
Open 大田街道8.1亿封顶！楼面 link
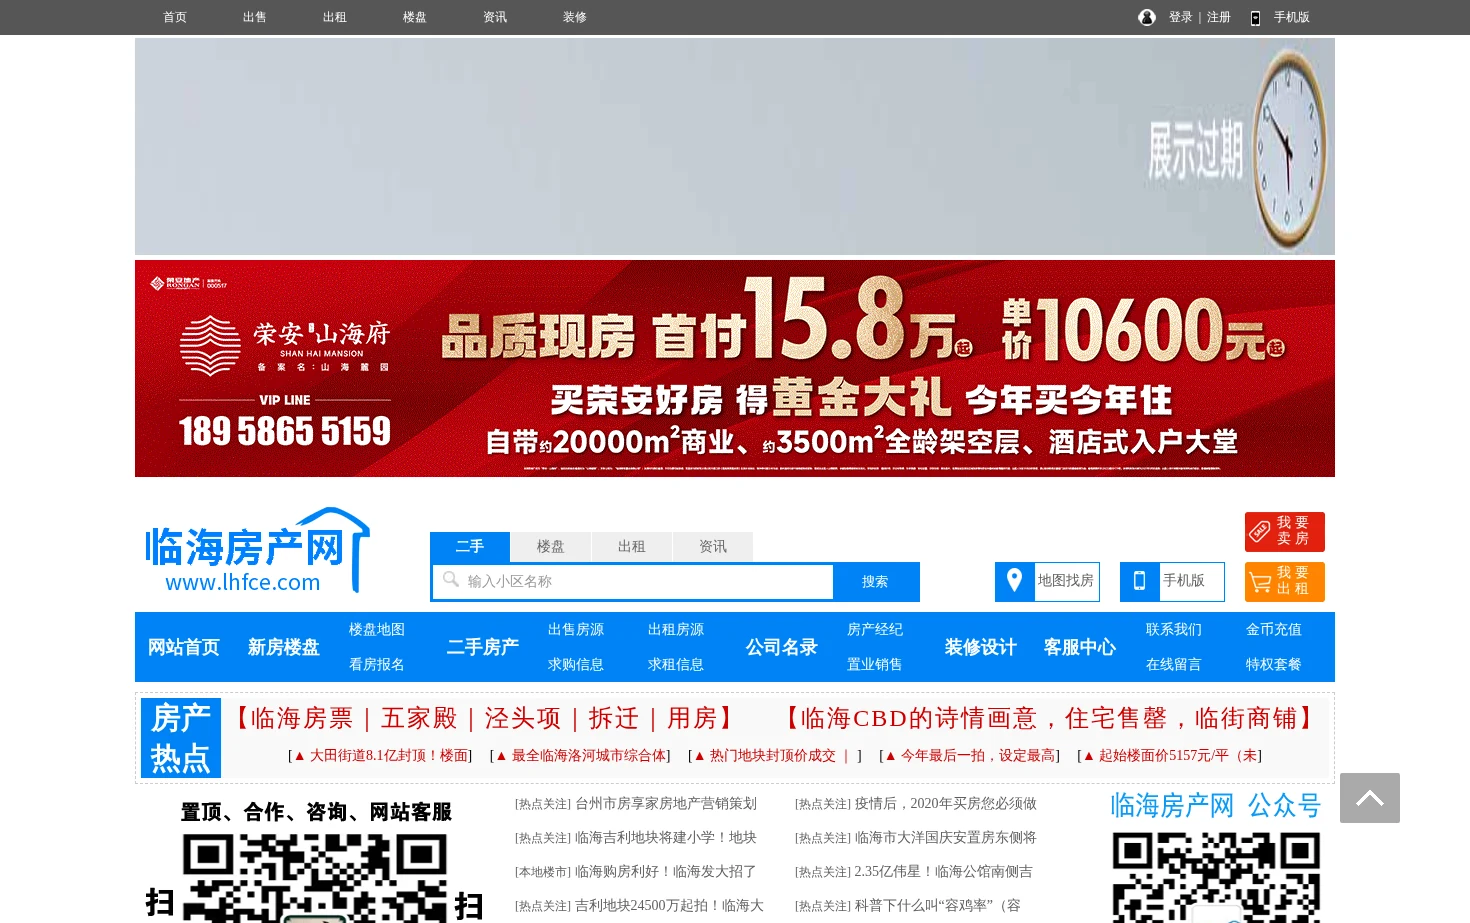380,755
